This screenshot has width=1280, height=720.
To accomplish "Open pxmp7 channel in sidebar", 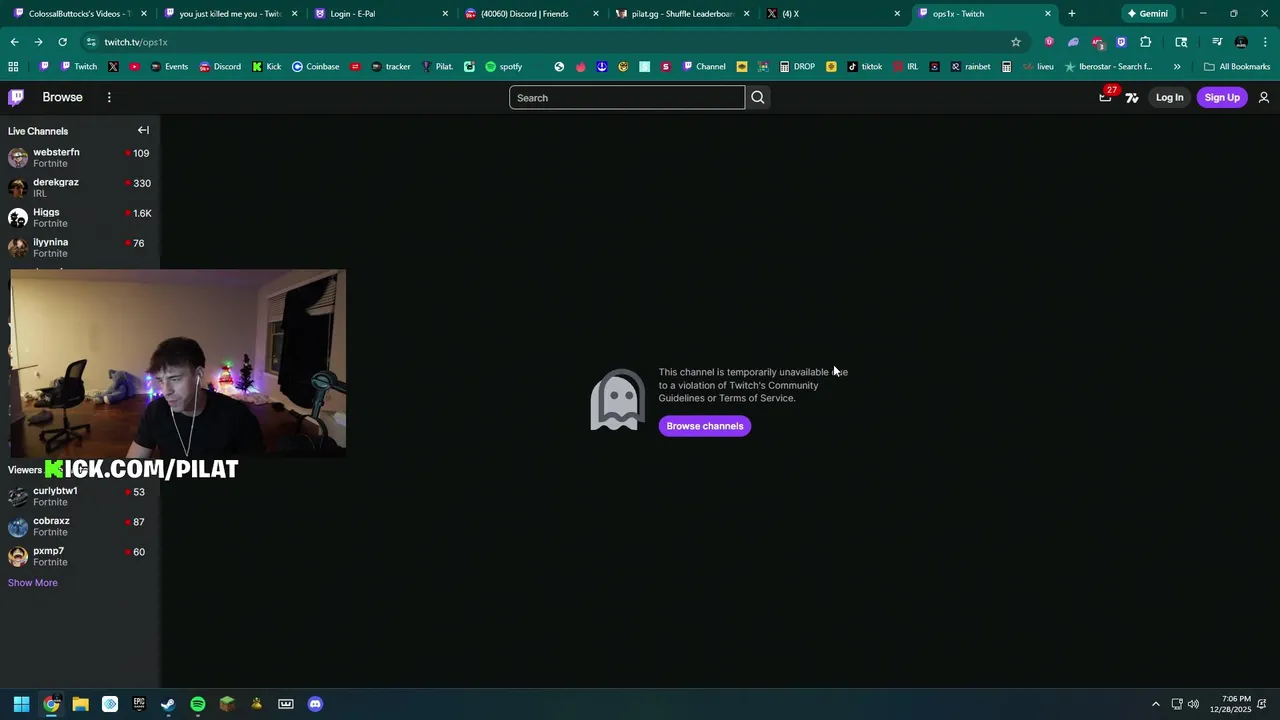I will (x=80, y=556).
